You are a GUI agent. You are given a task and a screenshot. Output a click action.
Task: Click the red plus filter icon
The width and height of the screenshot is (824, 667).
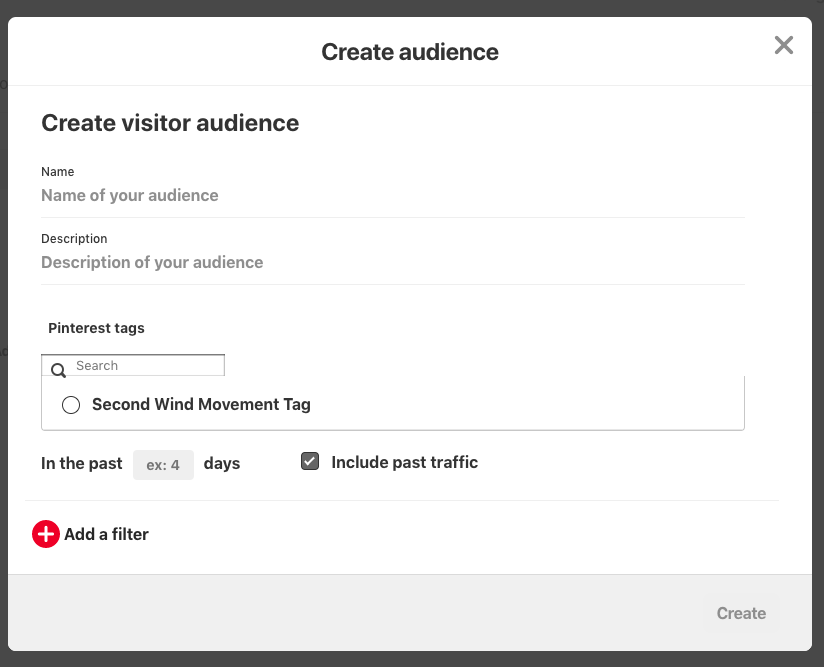pyautogui.click(x=46, y=534)
